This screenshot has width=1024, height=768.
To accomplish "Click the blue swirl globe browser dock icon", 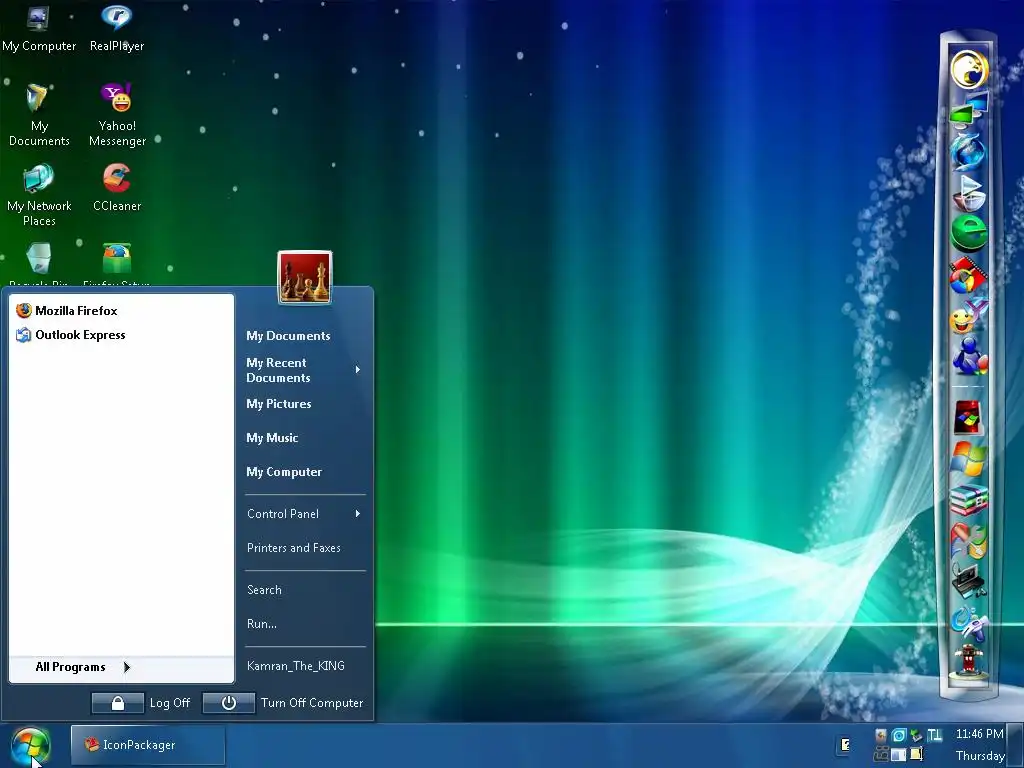I will [x=969, y=152].
